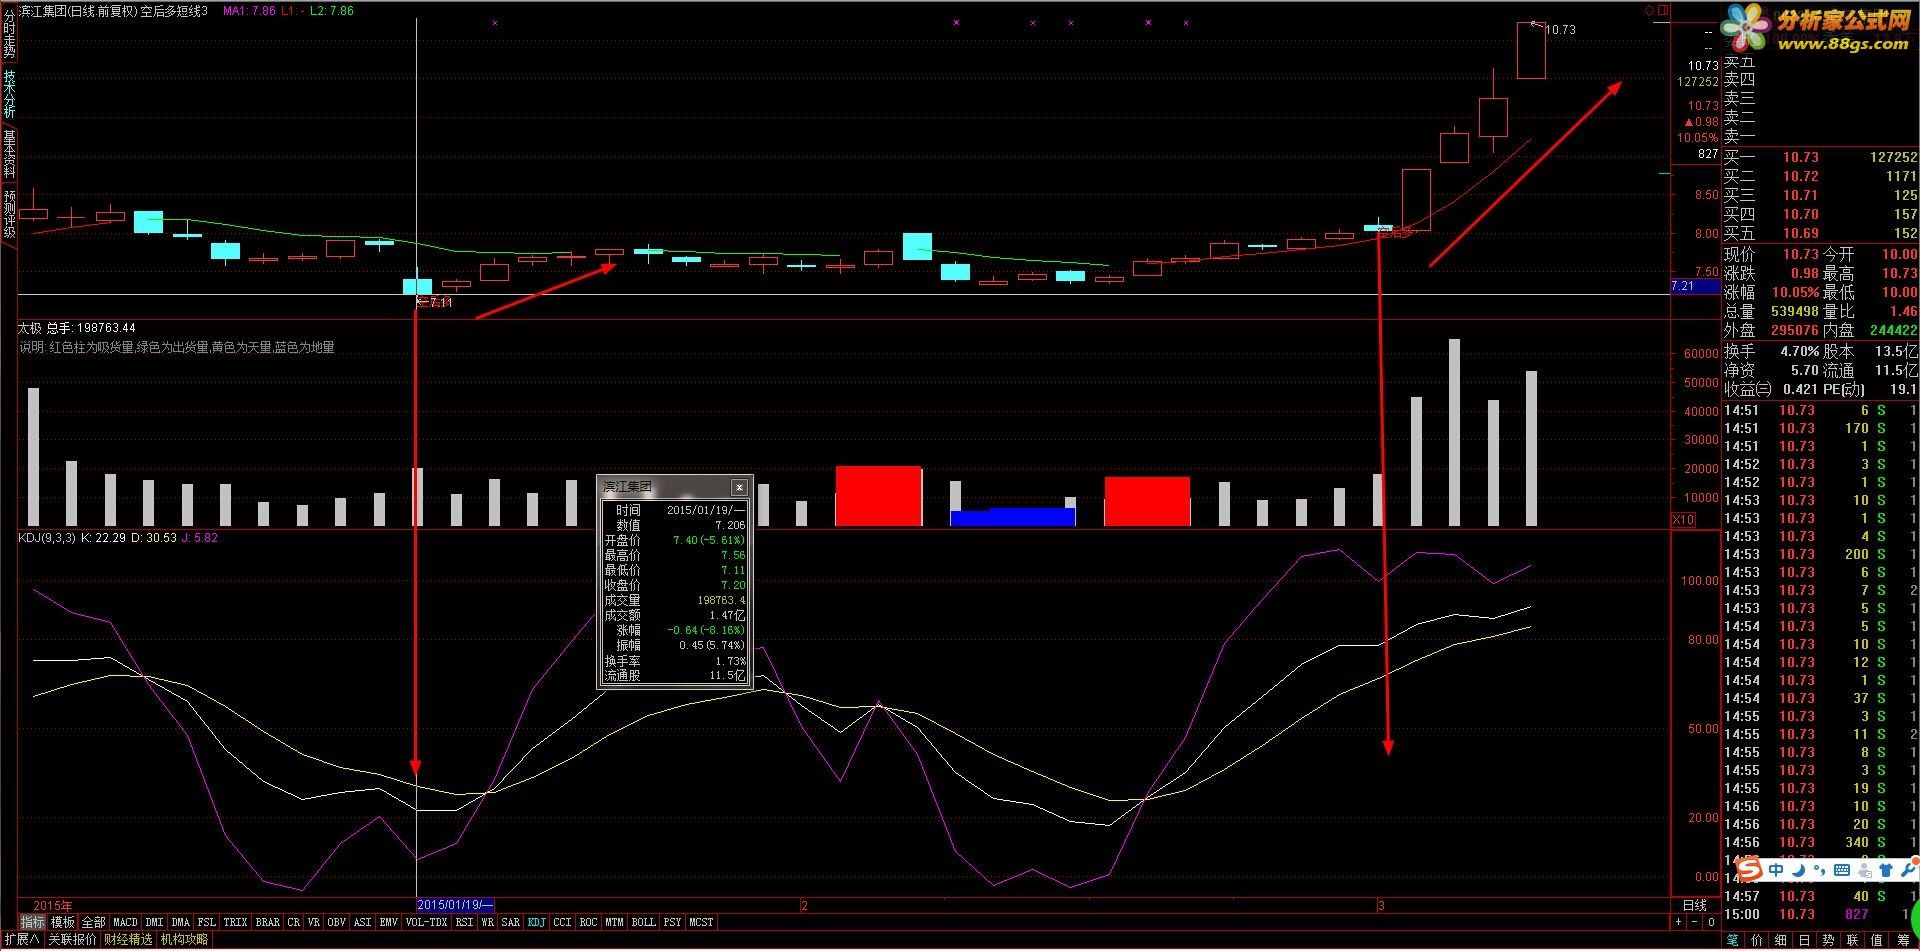Select the BRAR indicator
Image resolution: width=1920 pixels, height=951 pixels.
point(267,922)
